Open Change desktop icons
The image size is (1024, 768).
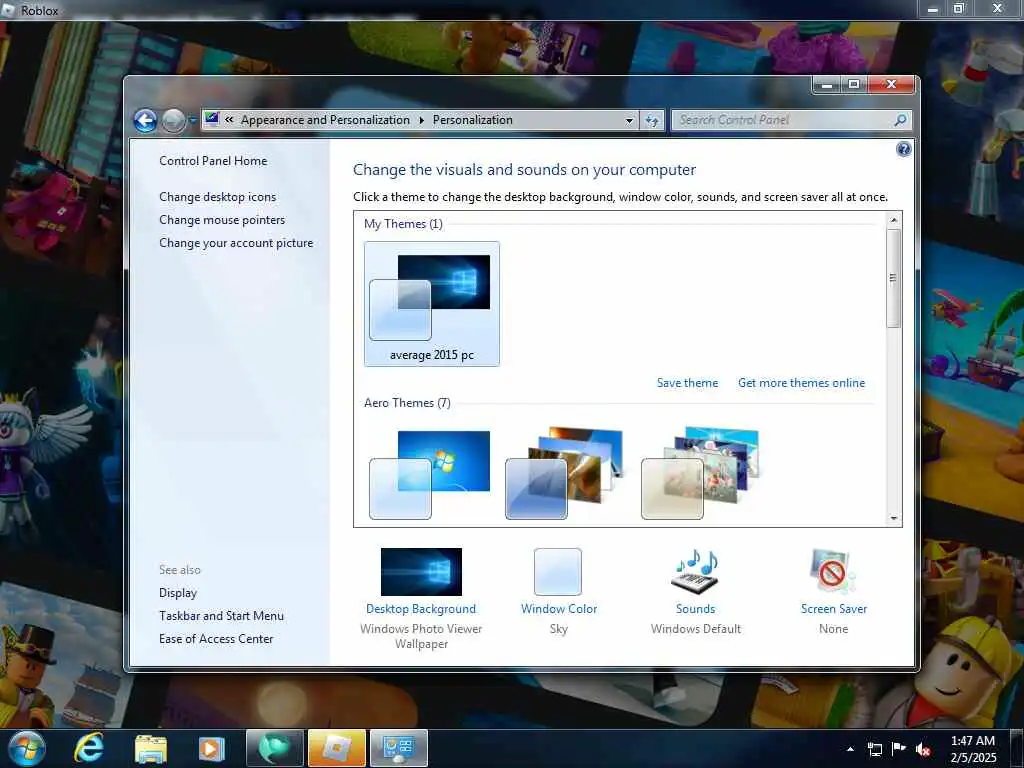[217, 197]
